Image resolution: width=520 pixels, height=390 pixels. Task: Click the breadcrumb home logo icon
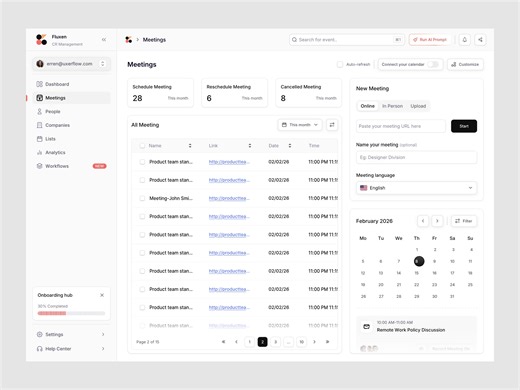pyautogui.click(x=128, y=40)
